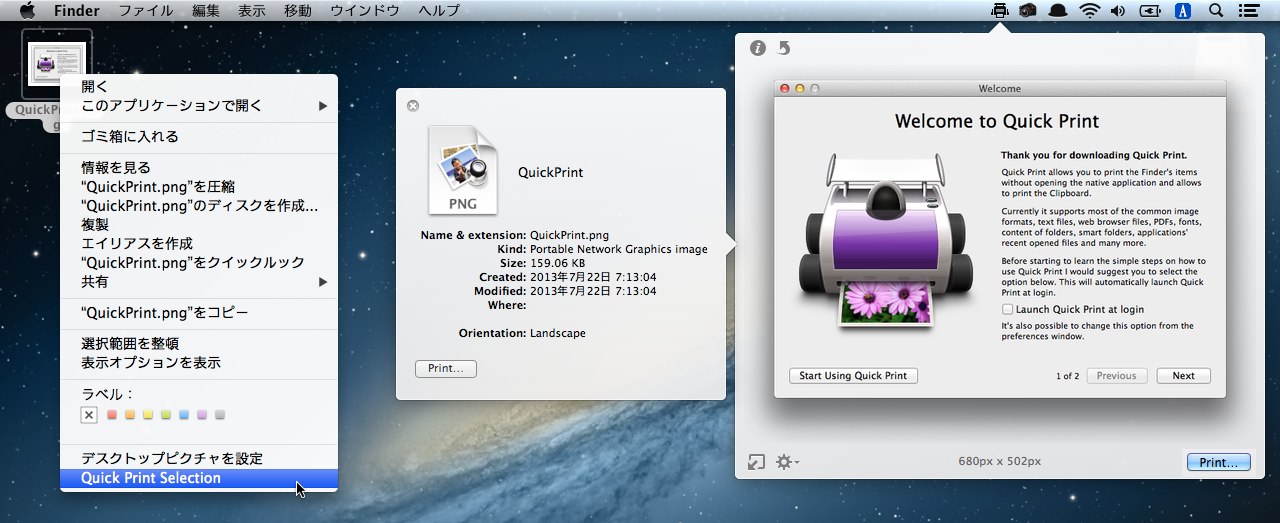The width and height of the screenshot is (1280, 523).
Task: Expand the このアプリケーションで開く submenu
Action: pyautogui.click(x=199, y=106)
